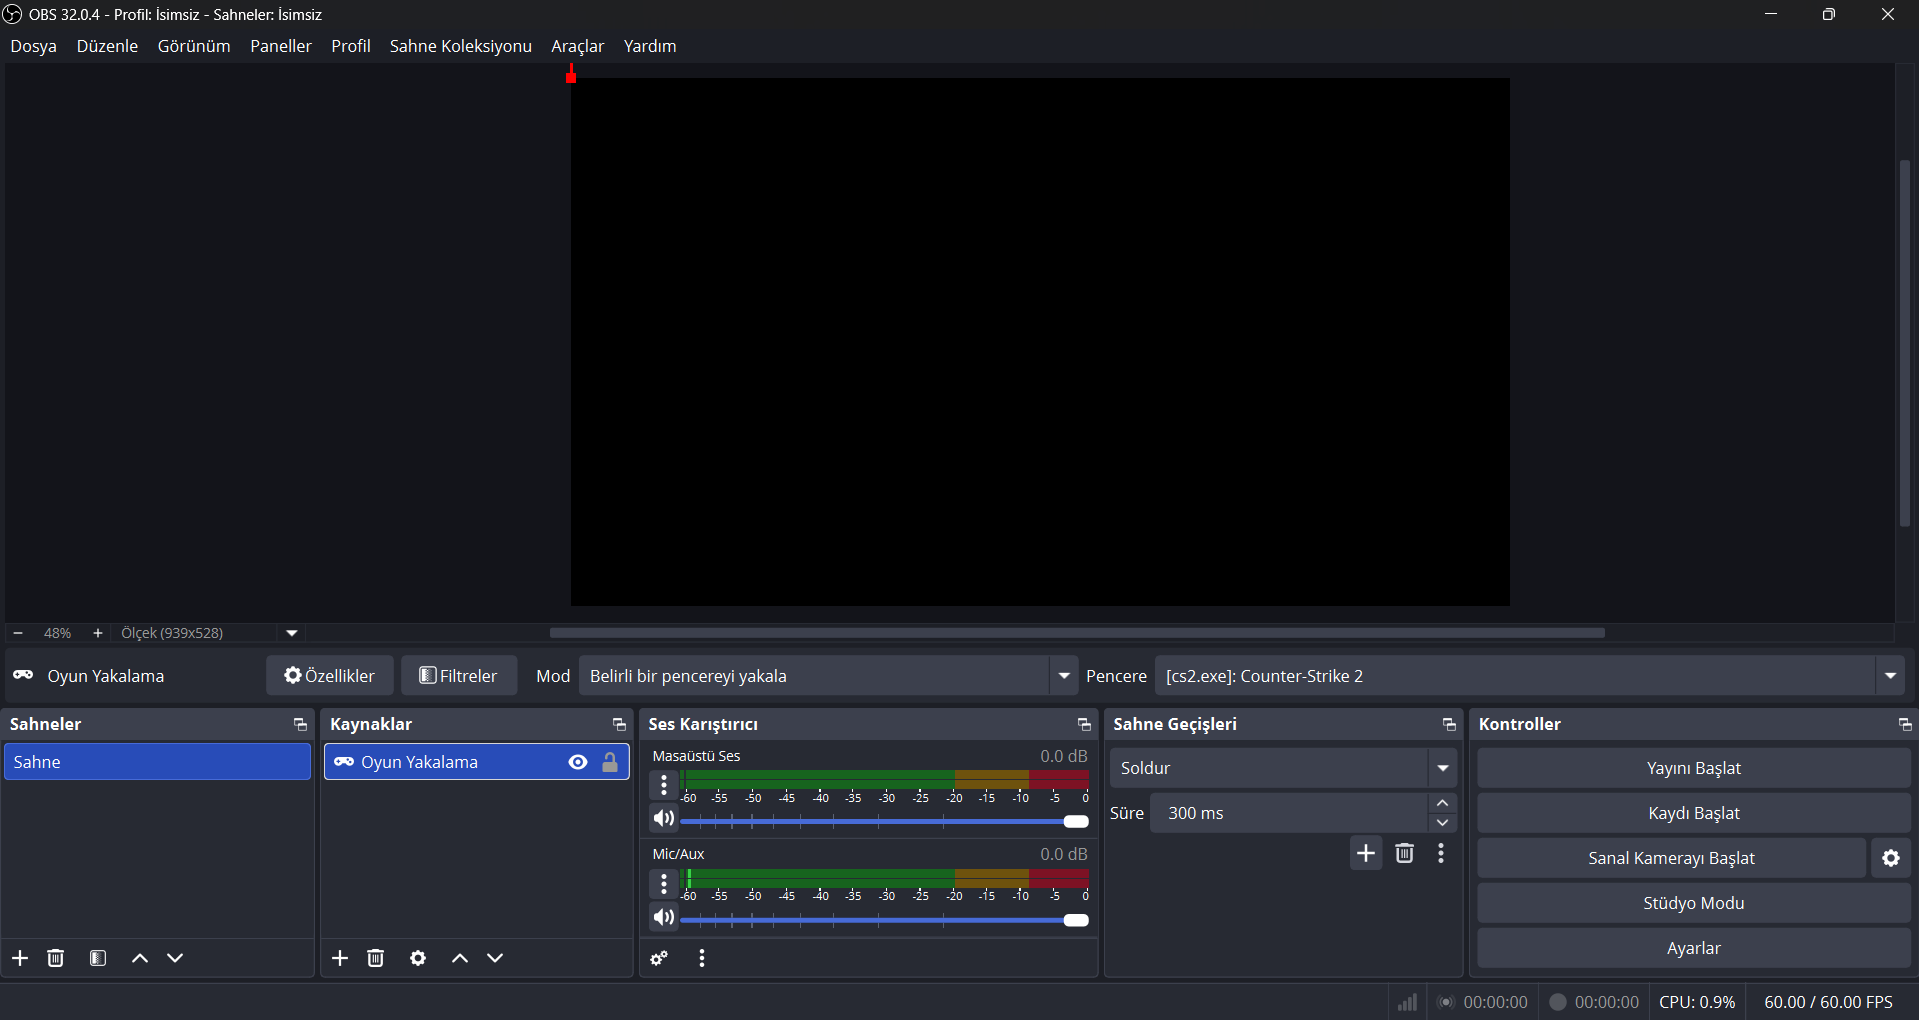This screenshot has height=1020, width=1919.
Task: Expand the Soldur transition dropdown
Action: pos(1442,768)
